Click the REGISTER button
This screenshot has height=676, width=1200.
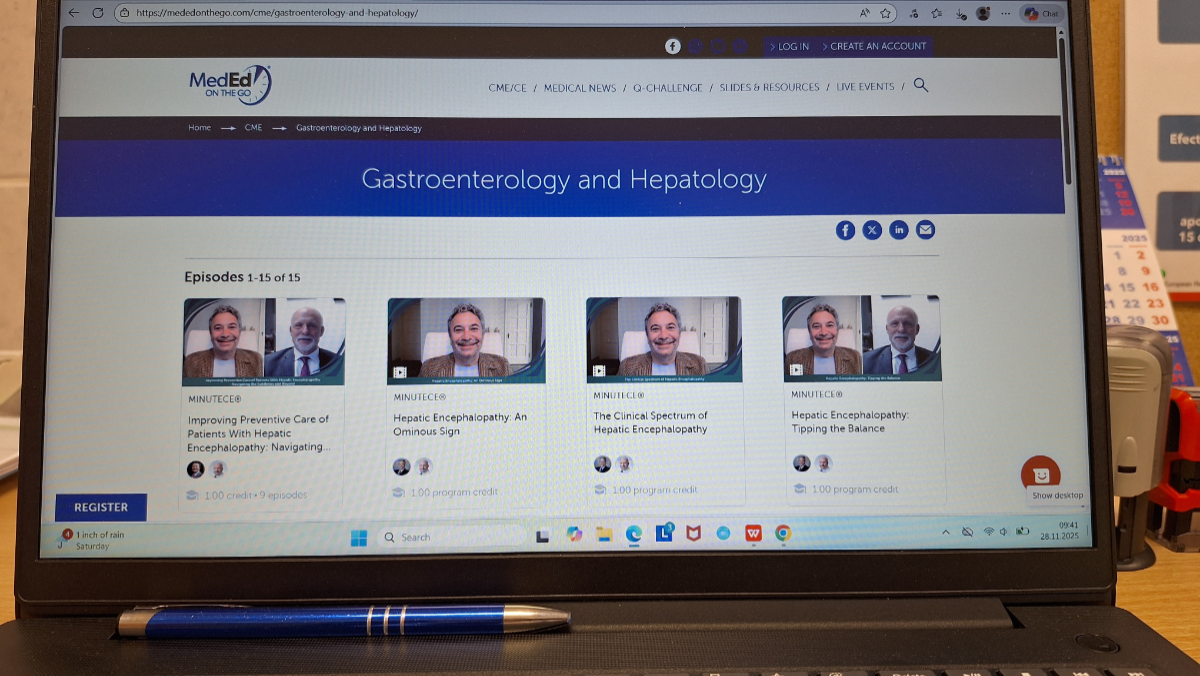(101, 507)
